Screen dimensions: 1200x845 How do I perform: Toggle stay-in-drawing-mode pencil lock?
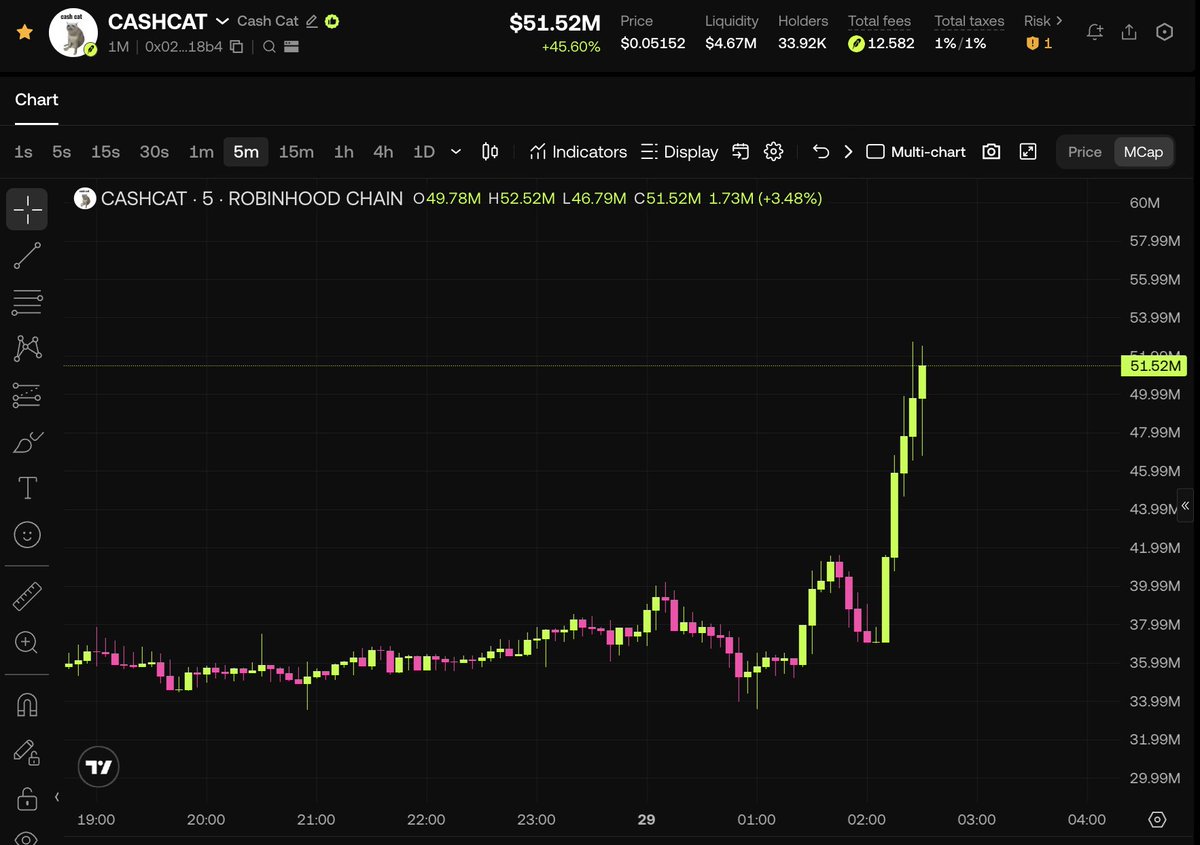pos(27,752)
